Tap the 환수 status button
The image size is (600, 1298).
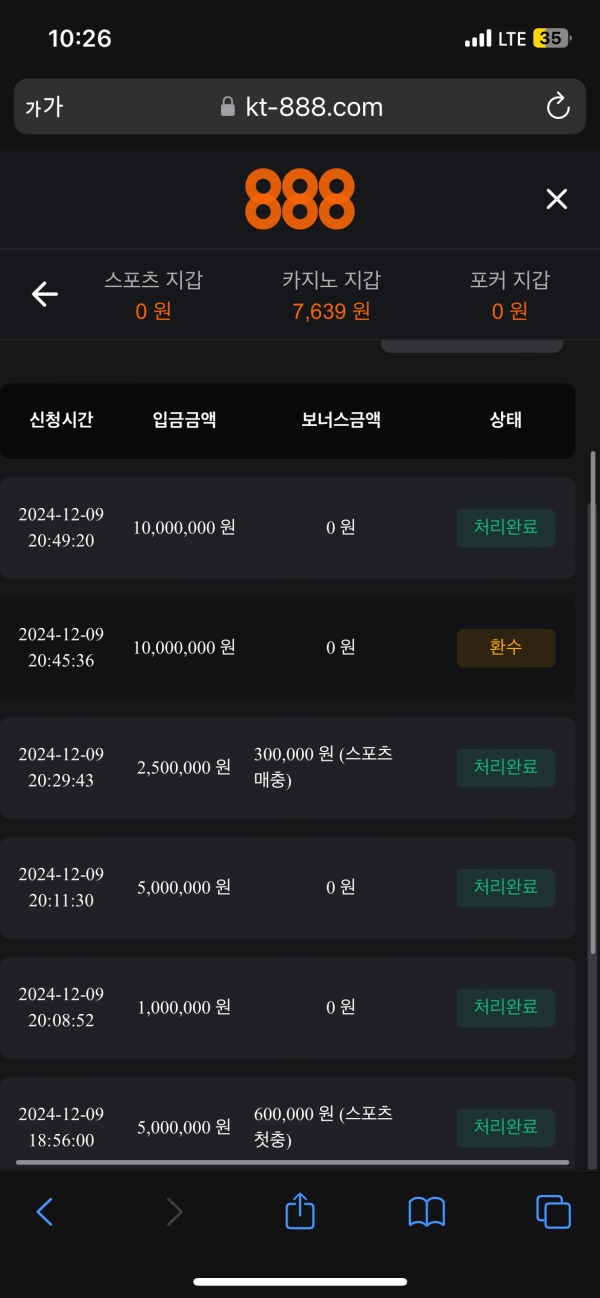[505, 647]
